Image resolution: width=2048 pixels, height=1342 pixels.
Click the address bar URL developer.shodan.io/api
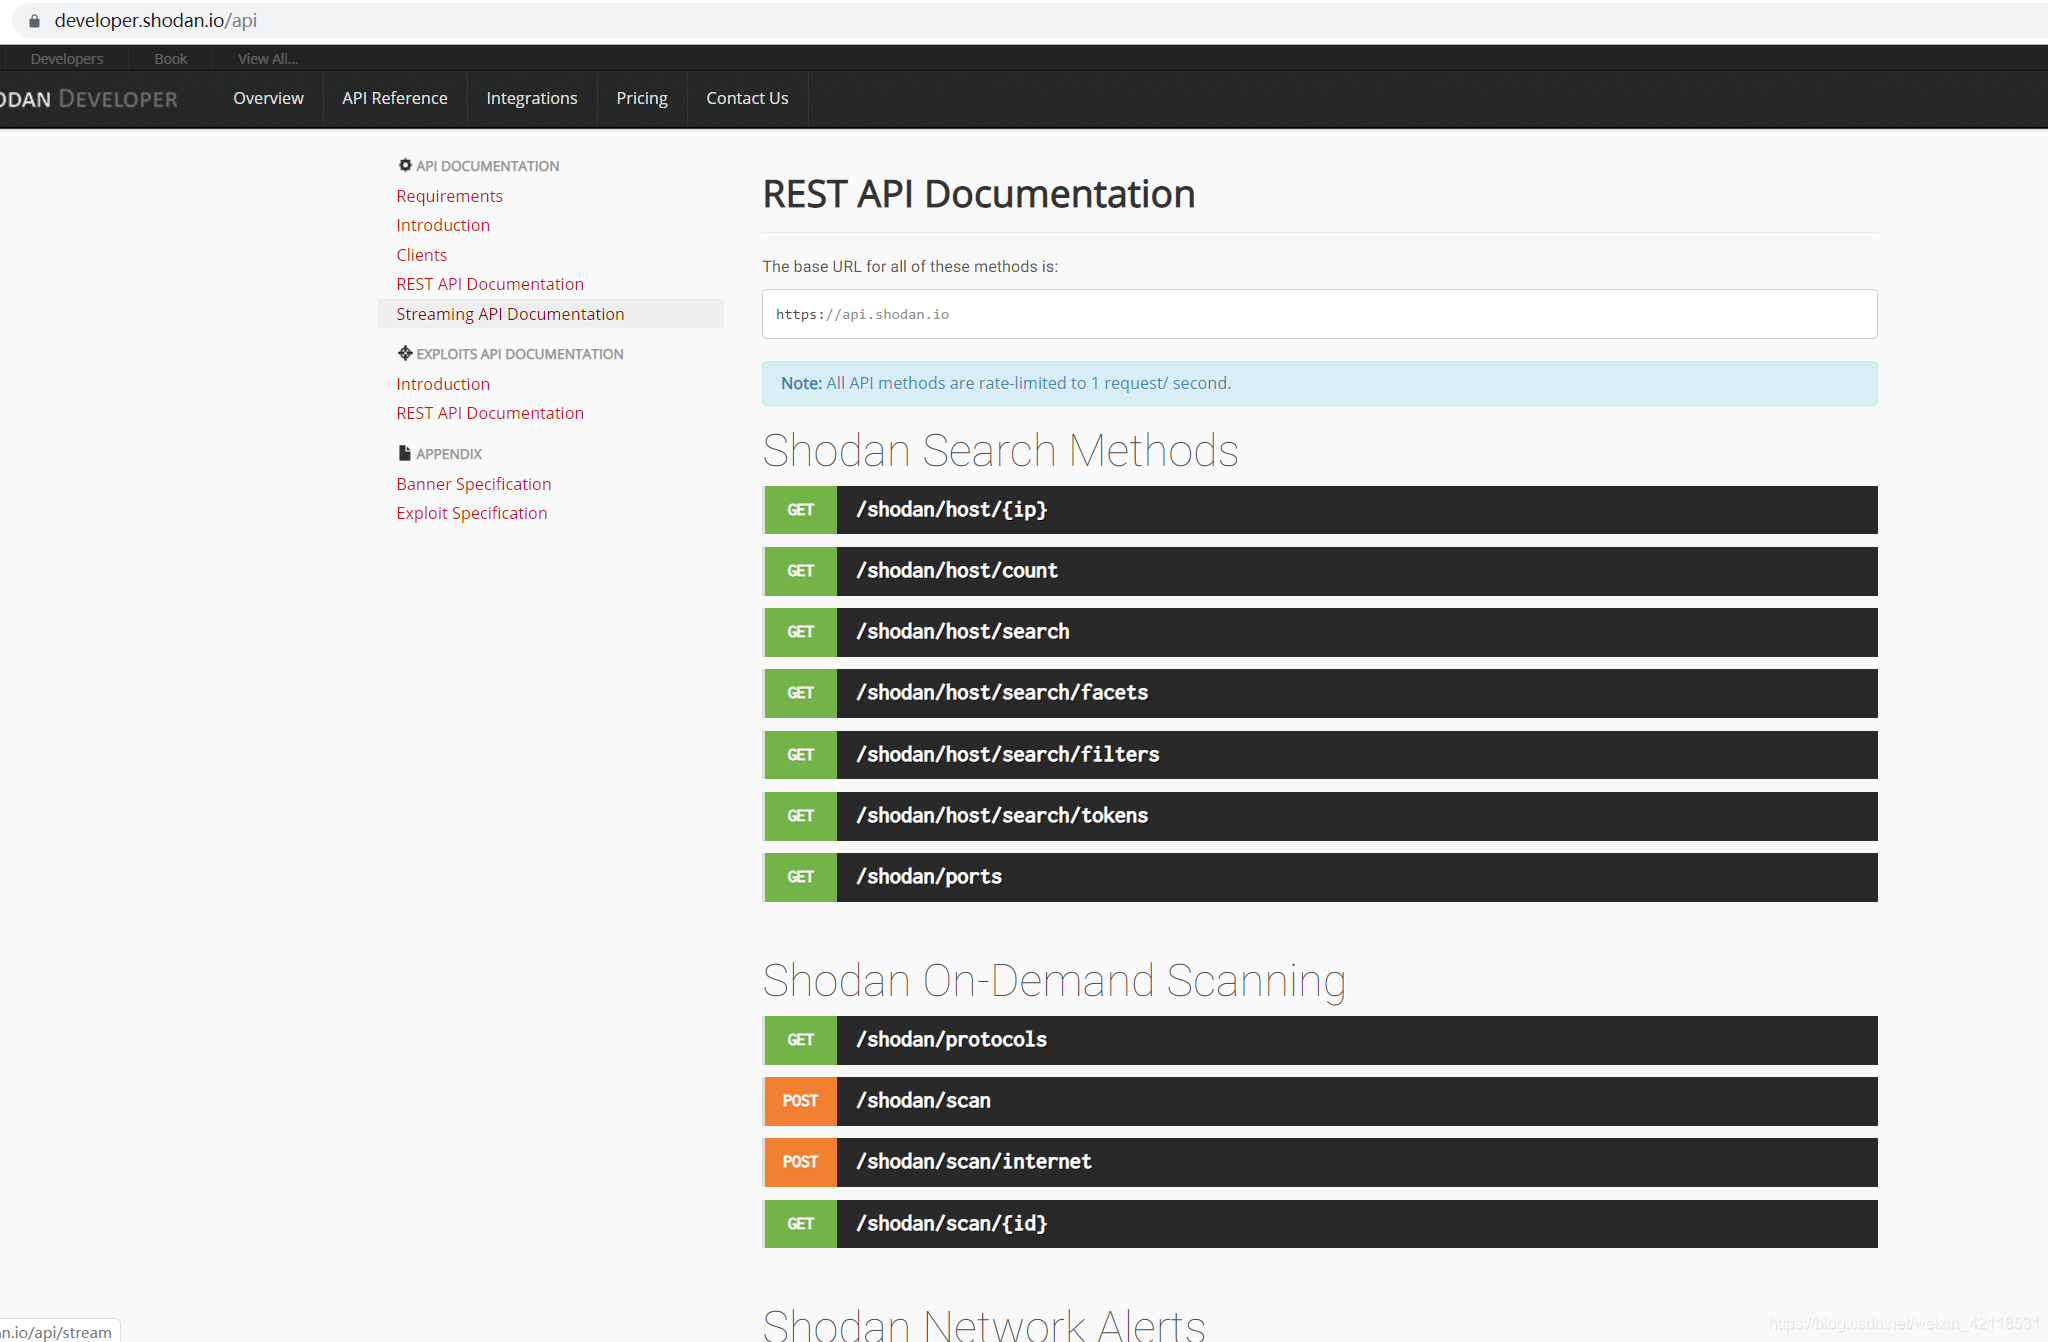pos(155,21)
